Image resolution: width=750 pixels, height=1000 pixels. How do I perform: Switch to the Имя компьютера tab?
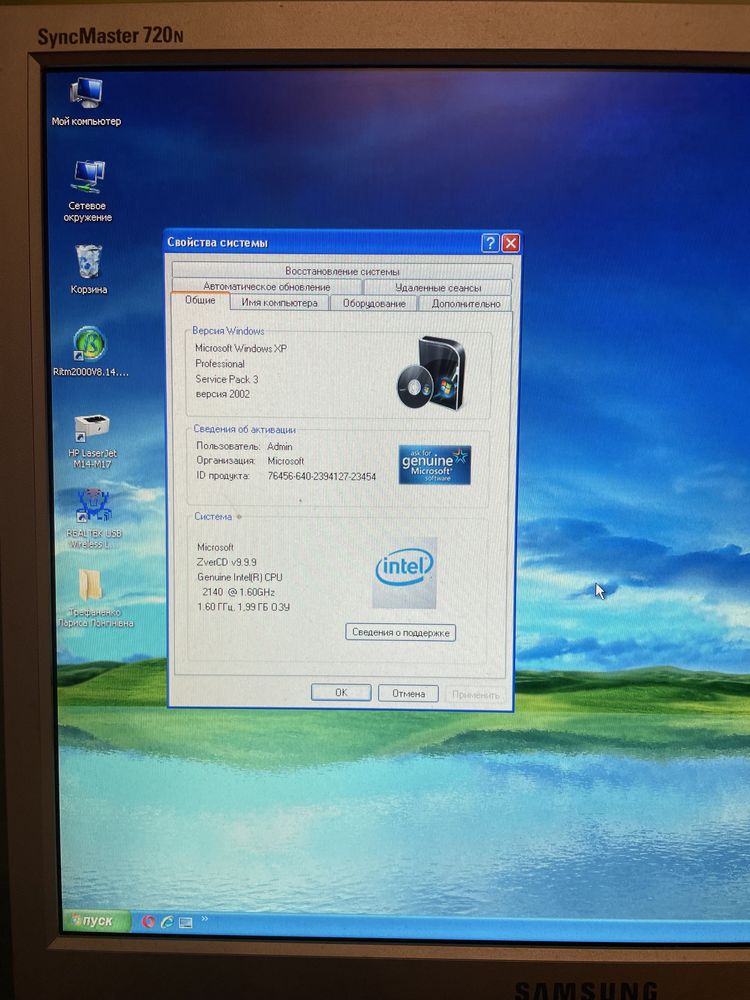[x=279, y=303]
